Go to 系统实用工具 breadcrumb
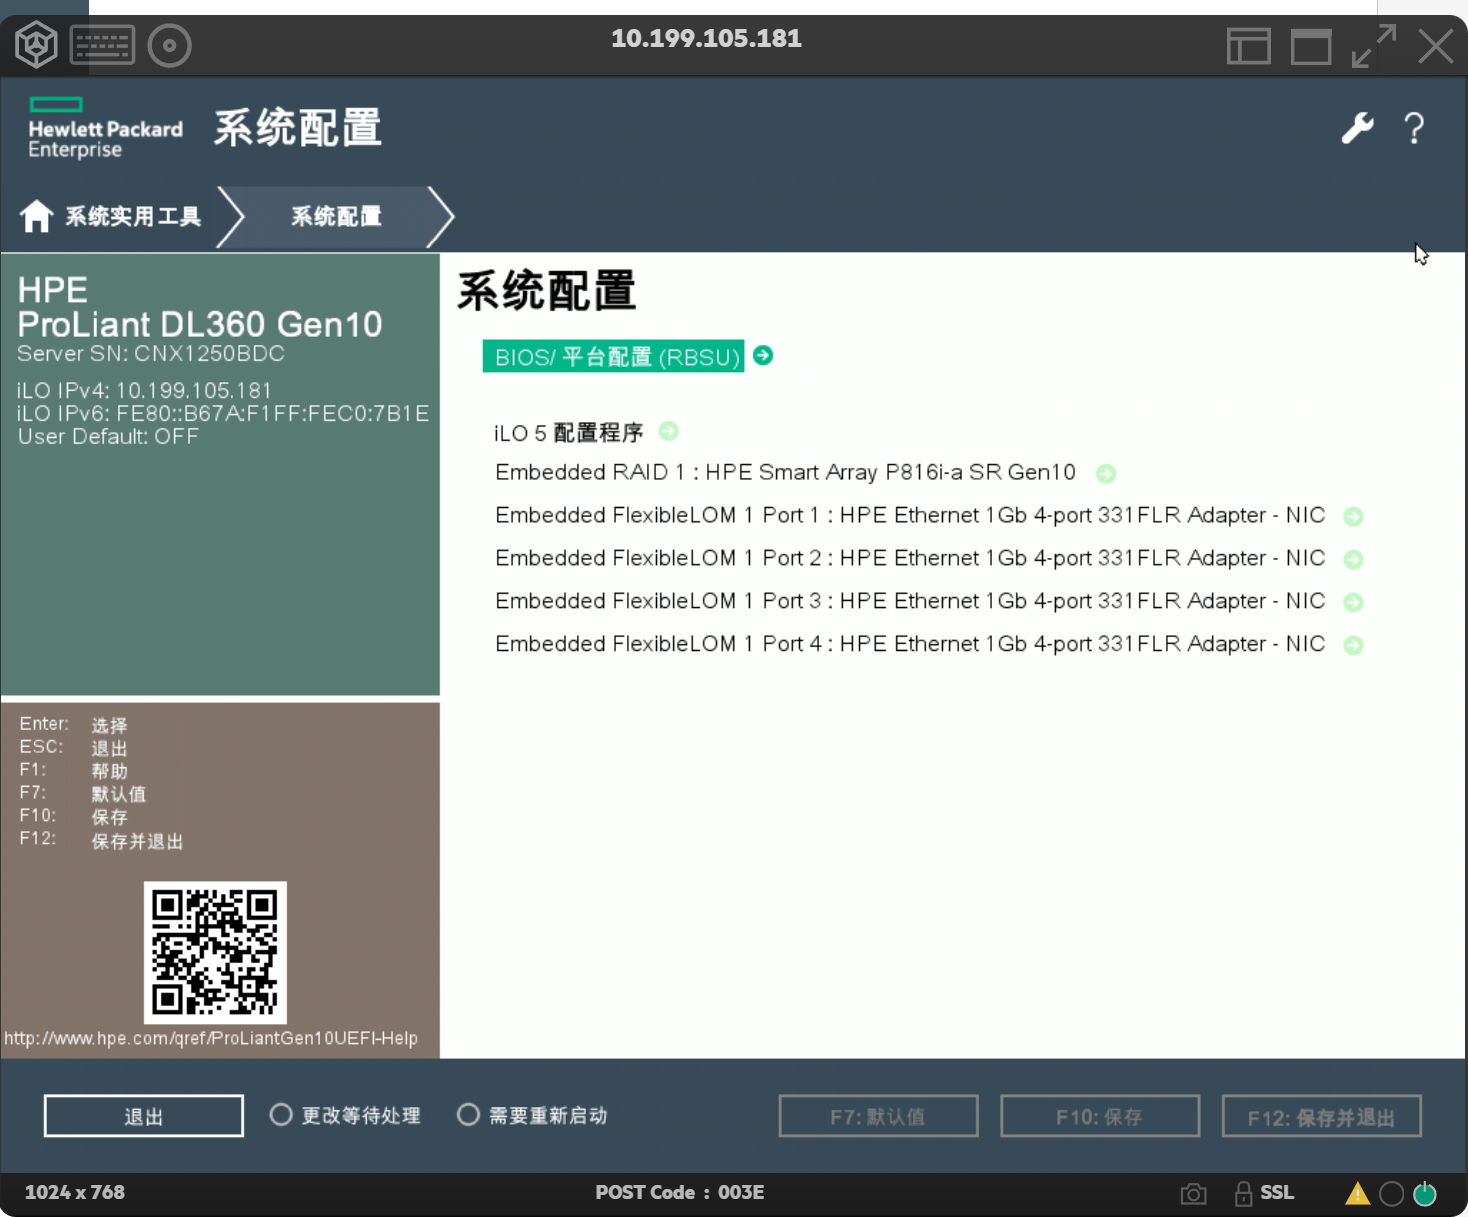 click(131, 216)
